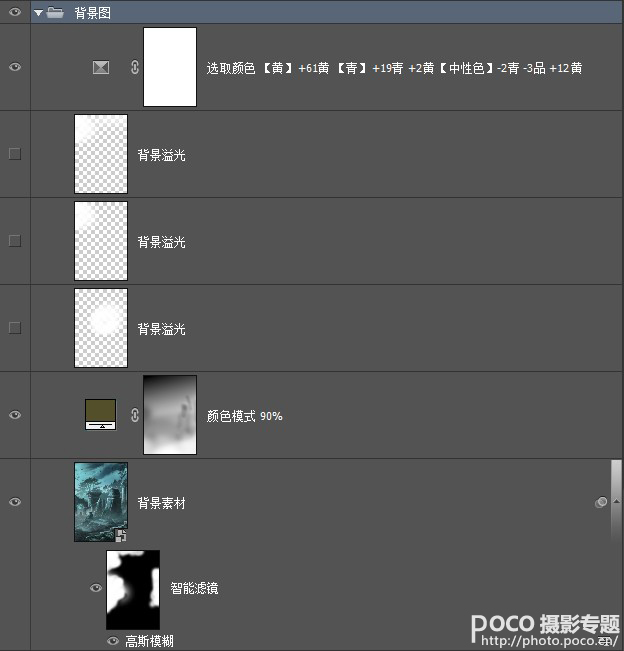Screen dimensions: 624x651
Task: Hide the 背景素材 layer with its eye icon
Action: point(15,502)
